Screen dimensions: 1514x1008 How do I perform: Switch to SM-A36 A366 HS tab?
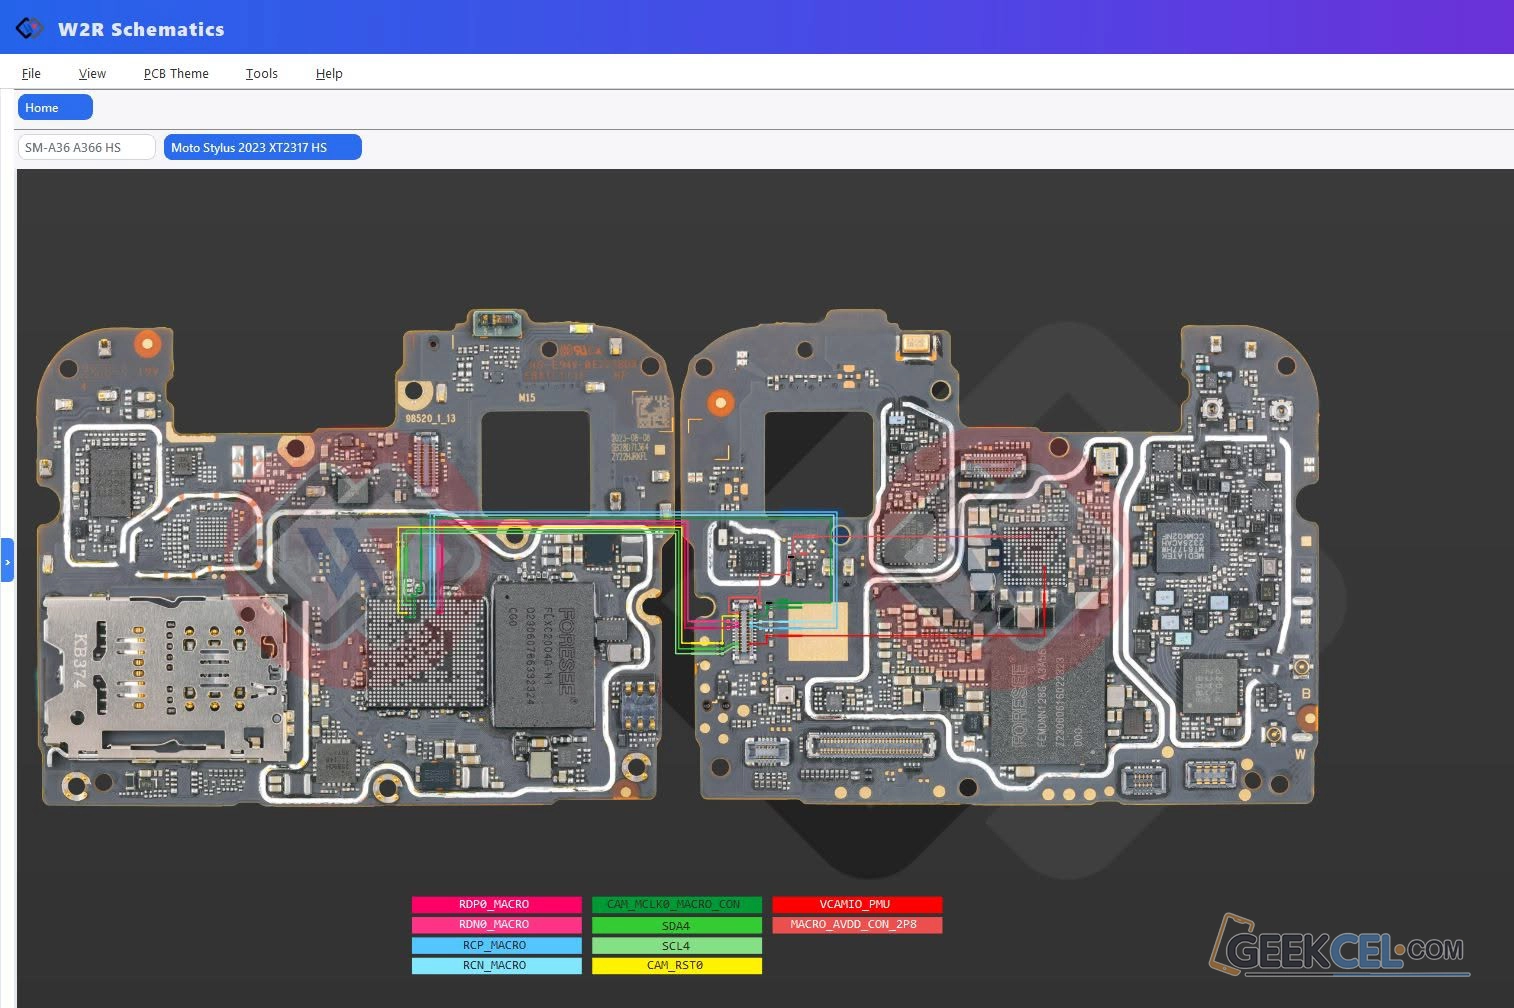coord(87,147)
